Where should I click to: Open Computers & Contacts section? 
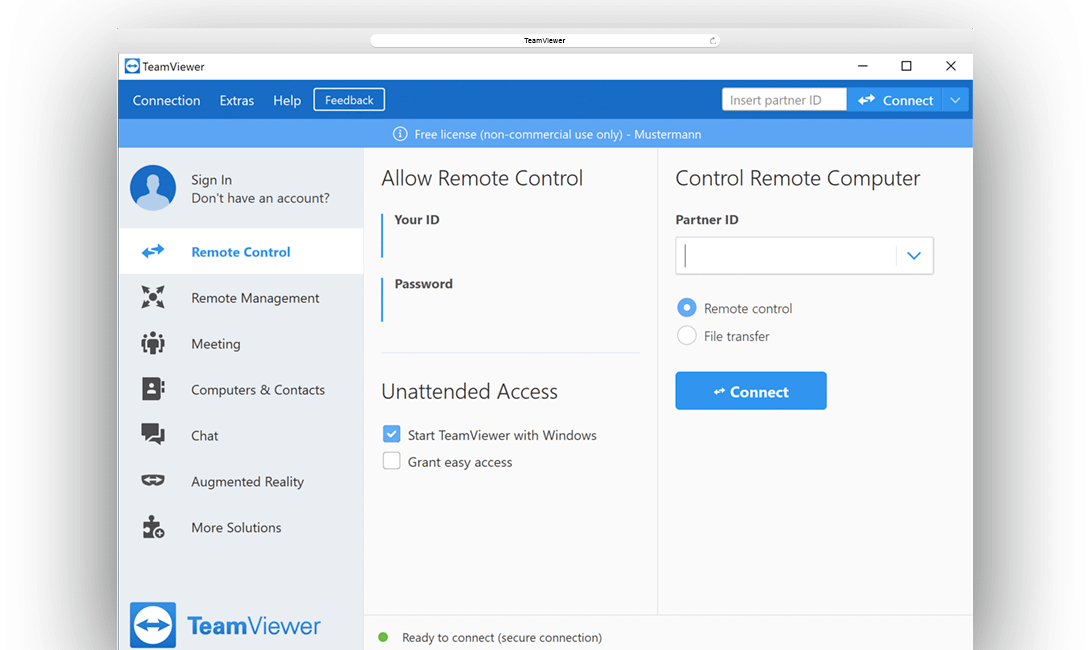click(241, 389)
